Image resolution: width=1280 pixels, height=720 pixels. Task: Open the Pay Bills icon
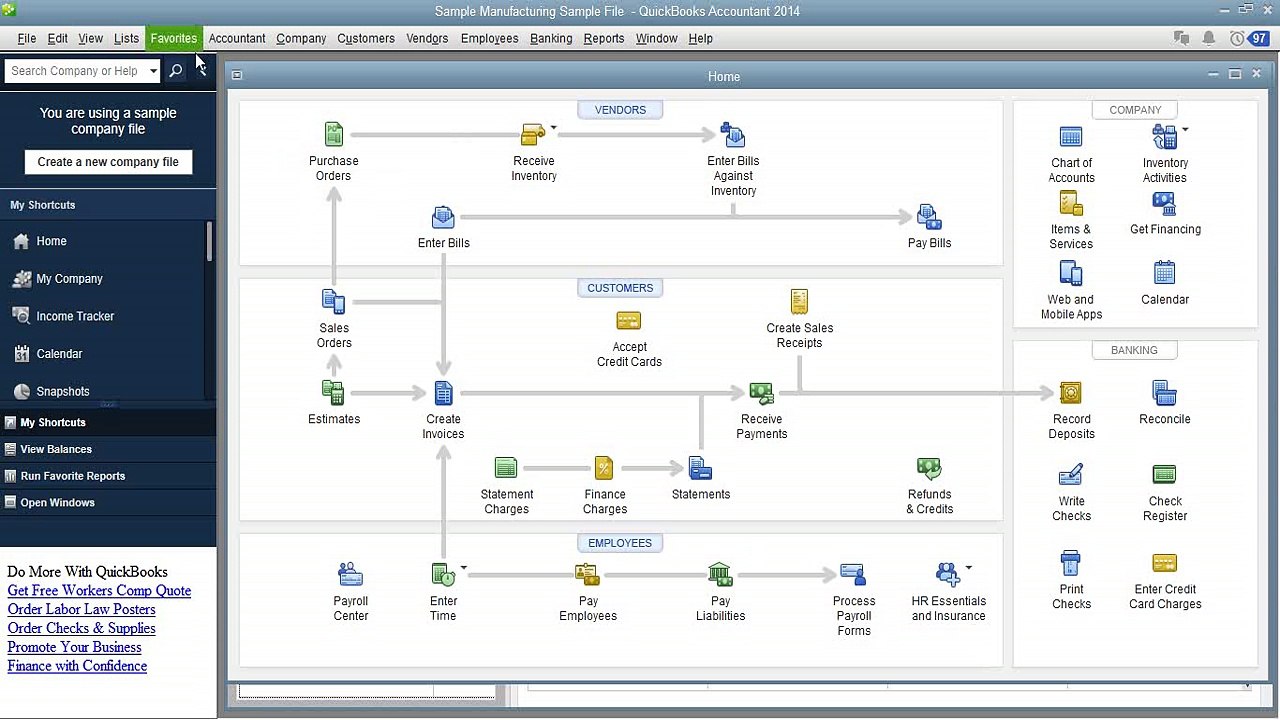click(x=929, y=217)
